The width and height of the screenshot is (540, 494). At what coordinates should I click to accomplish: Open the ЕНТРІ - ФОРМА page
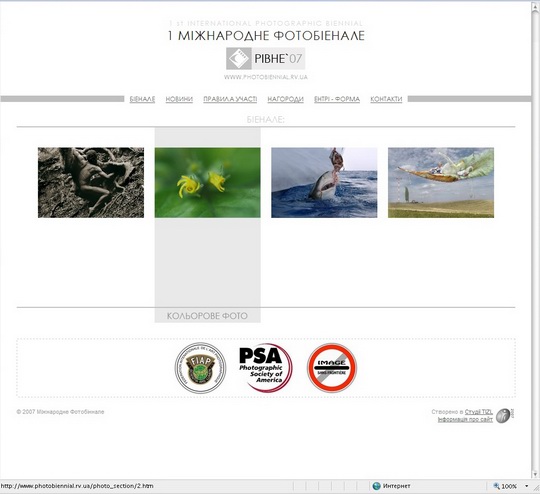click(337, 99)
